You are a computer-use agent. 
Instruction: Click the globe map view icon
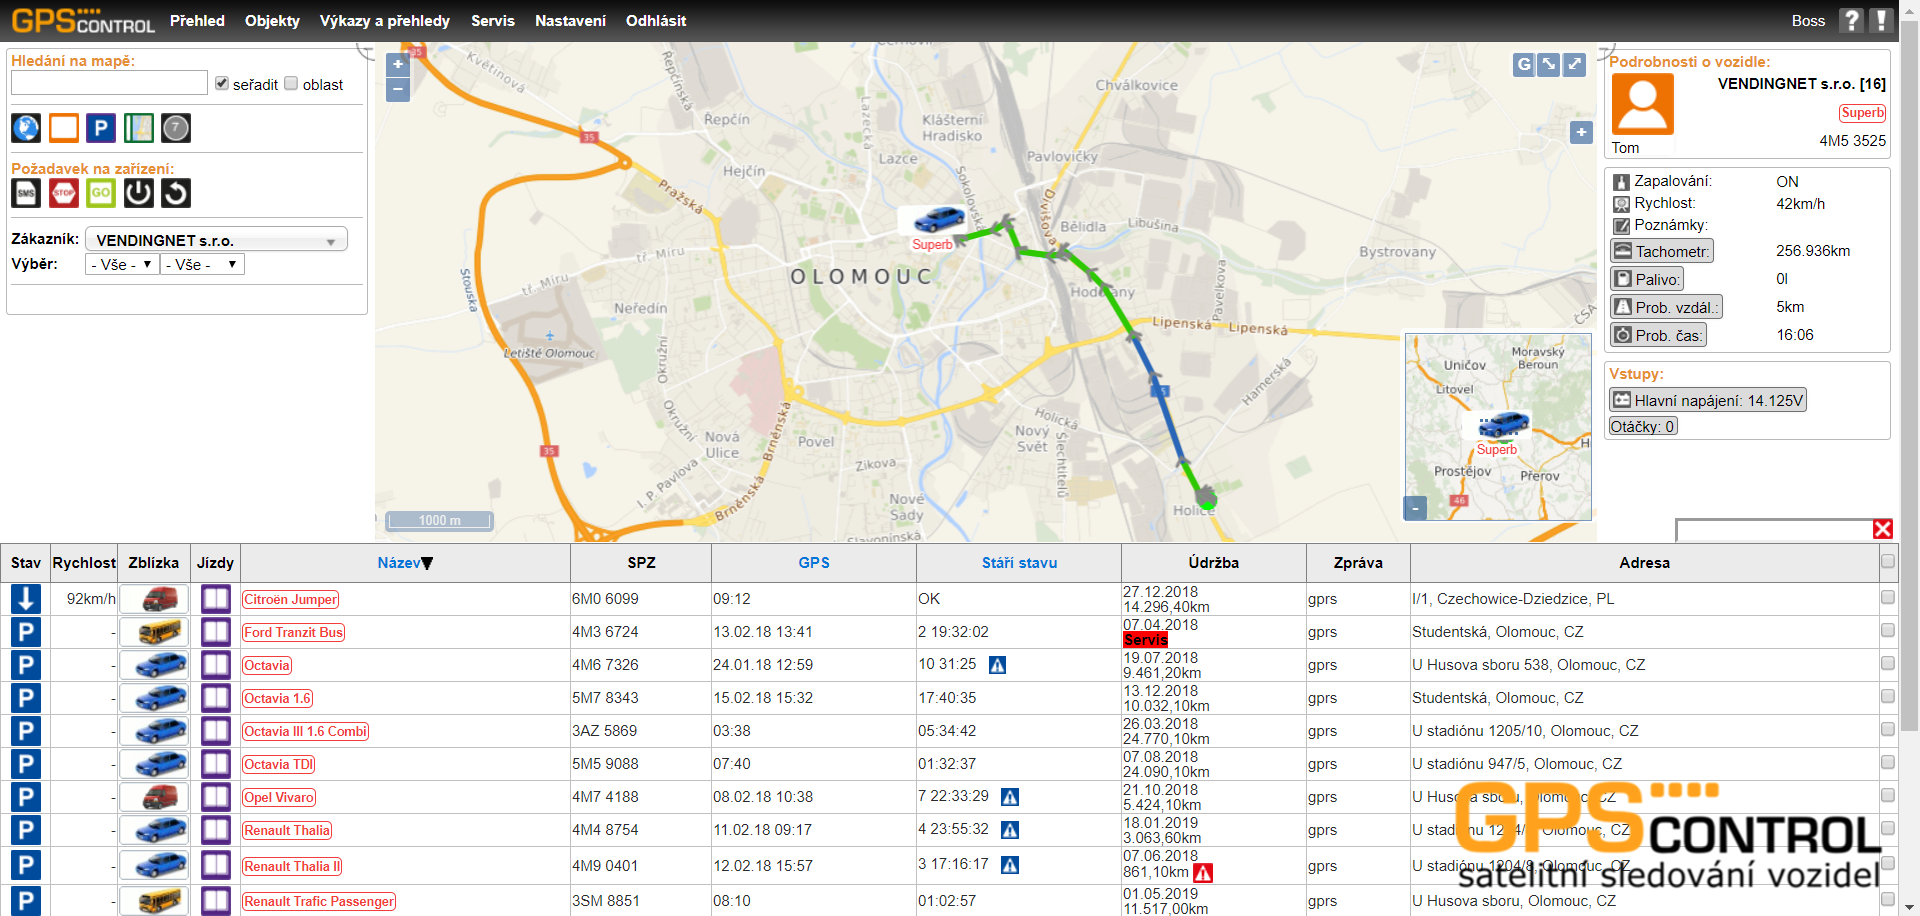point(26,128)
